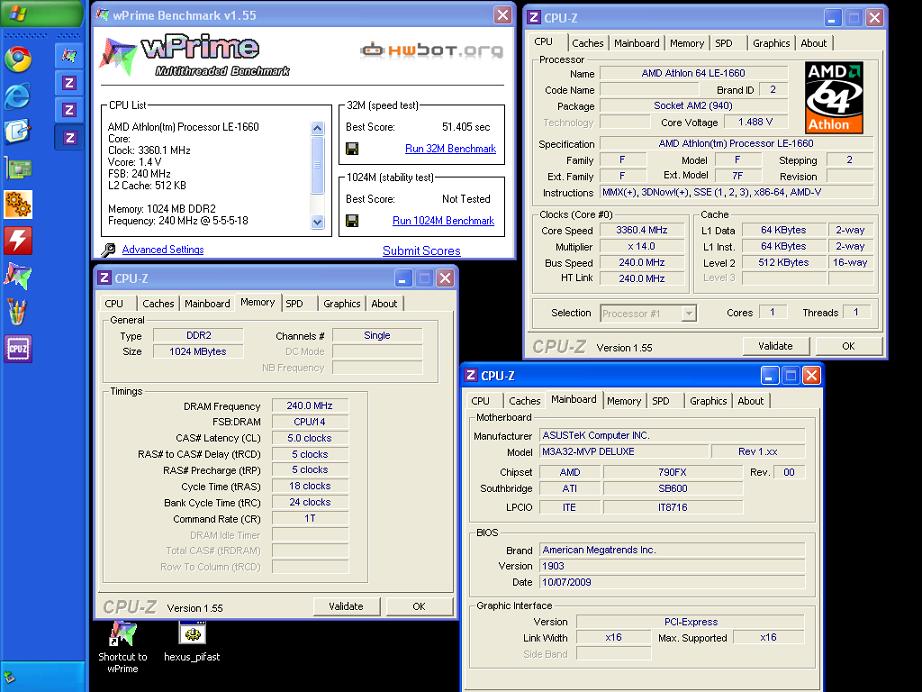Screen dimensions: 922x692
Task: Switch to Mainboard tab in CPU-Z CPU window
Action: click(x=637, y=43)
